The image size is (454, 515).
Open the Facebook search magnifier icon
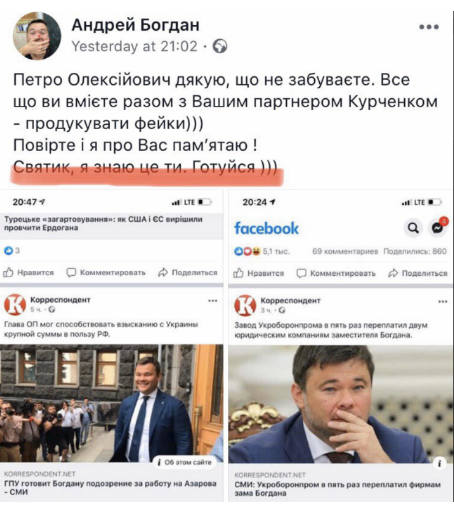pyautogui.click(x=413, y=228)
